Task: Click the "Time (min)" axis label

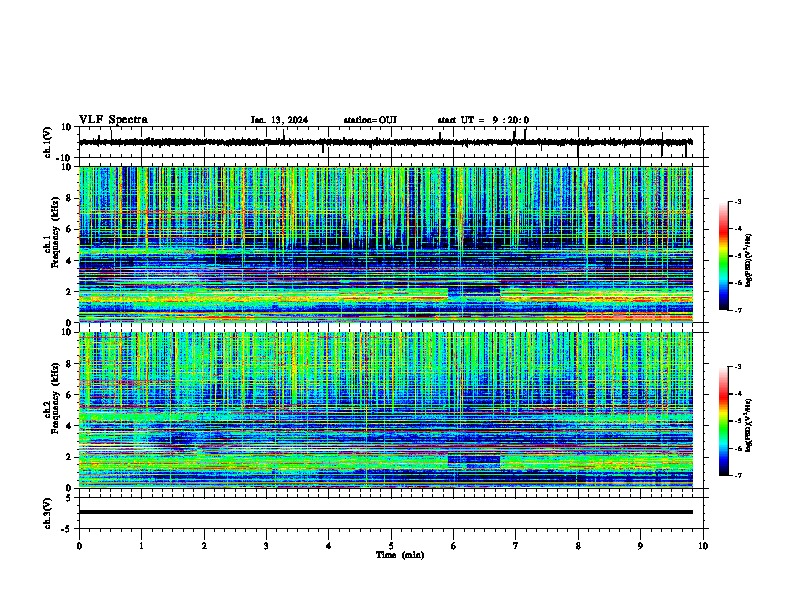Action: pyautogui.click(x=400, y=555)
